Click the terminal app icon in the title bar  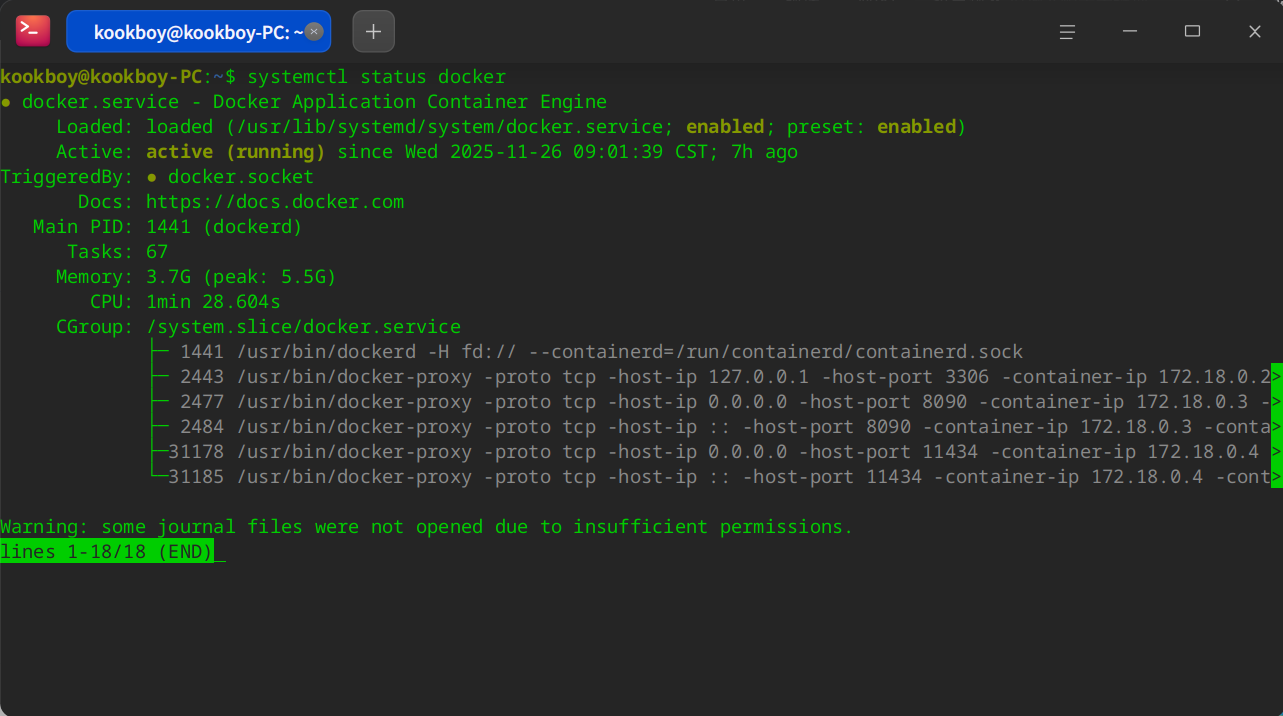32,31
